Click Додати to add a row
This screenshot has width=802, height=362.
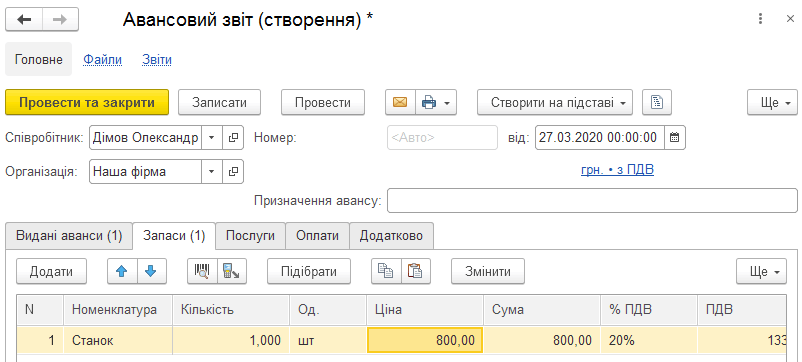[51, 271]
